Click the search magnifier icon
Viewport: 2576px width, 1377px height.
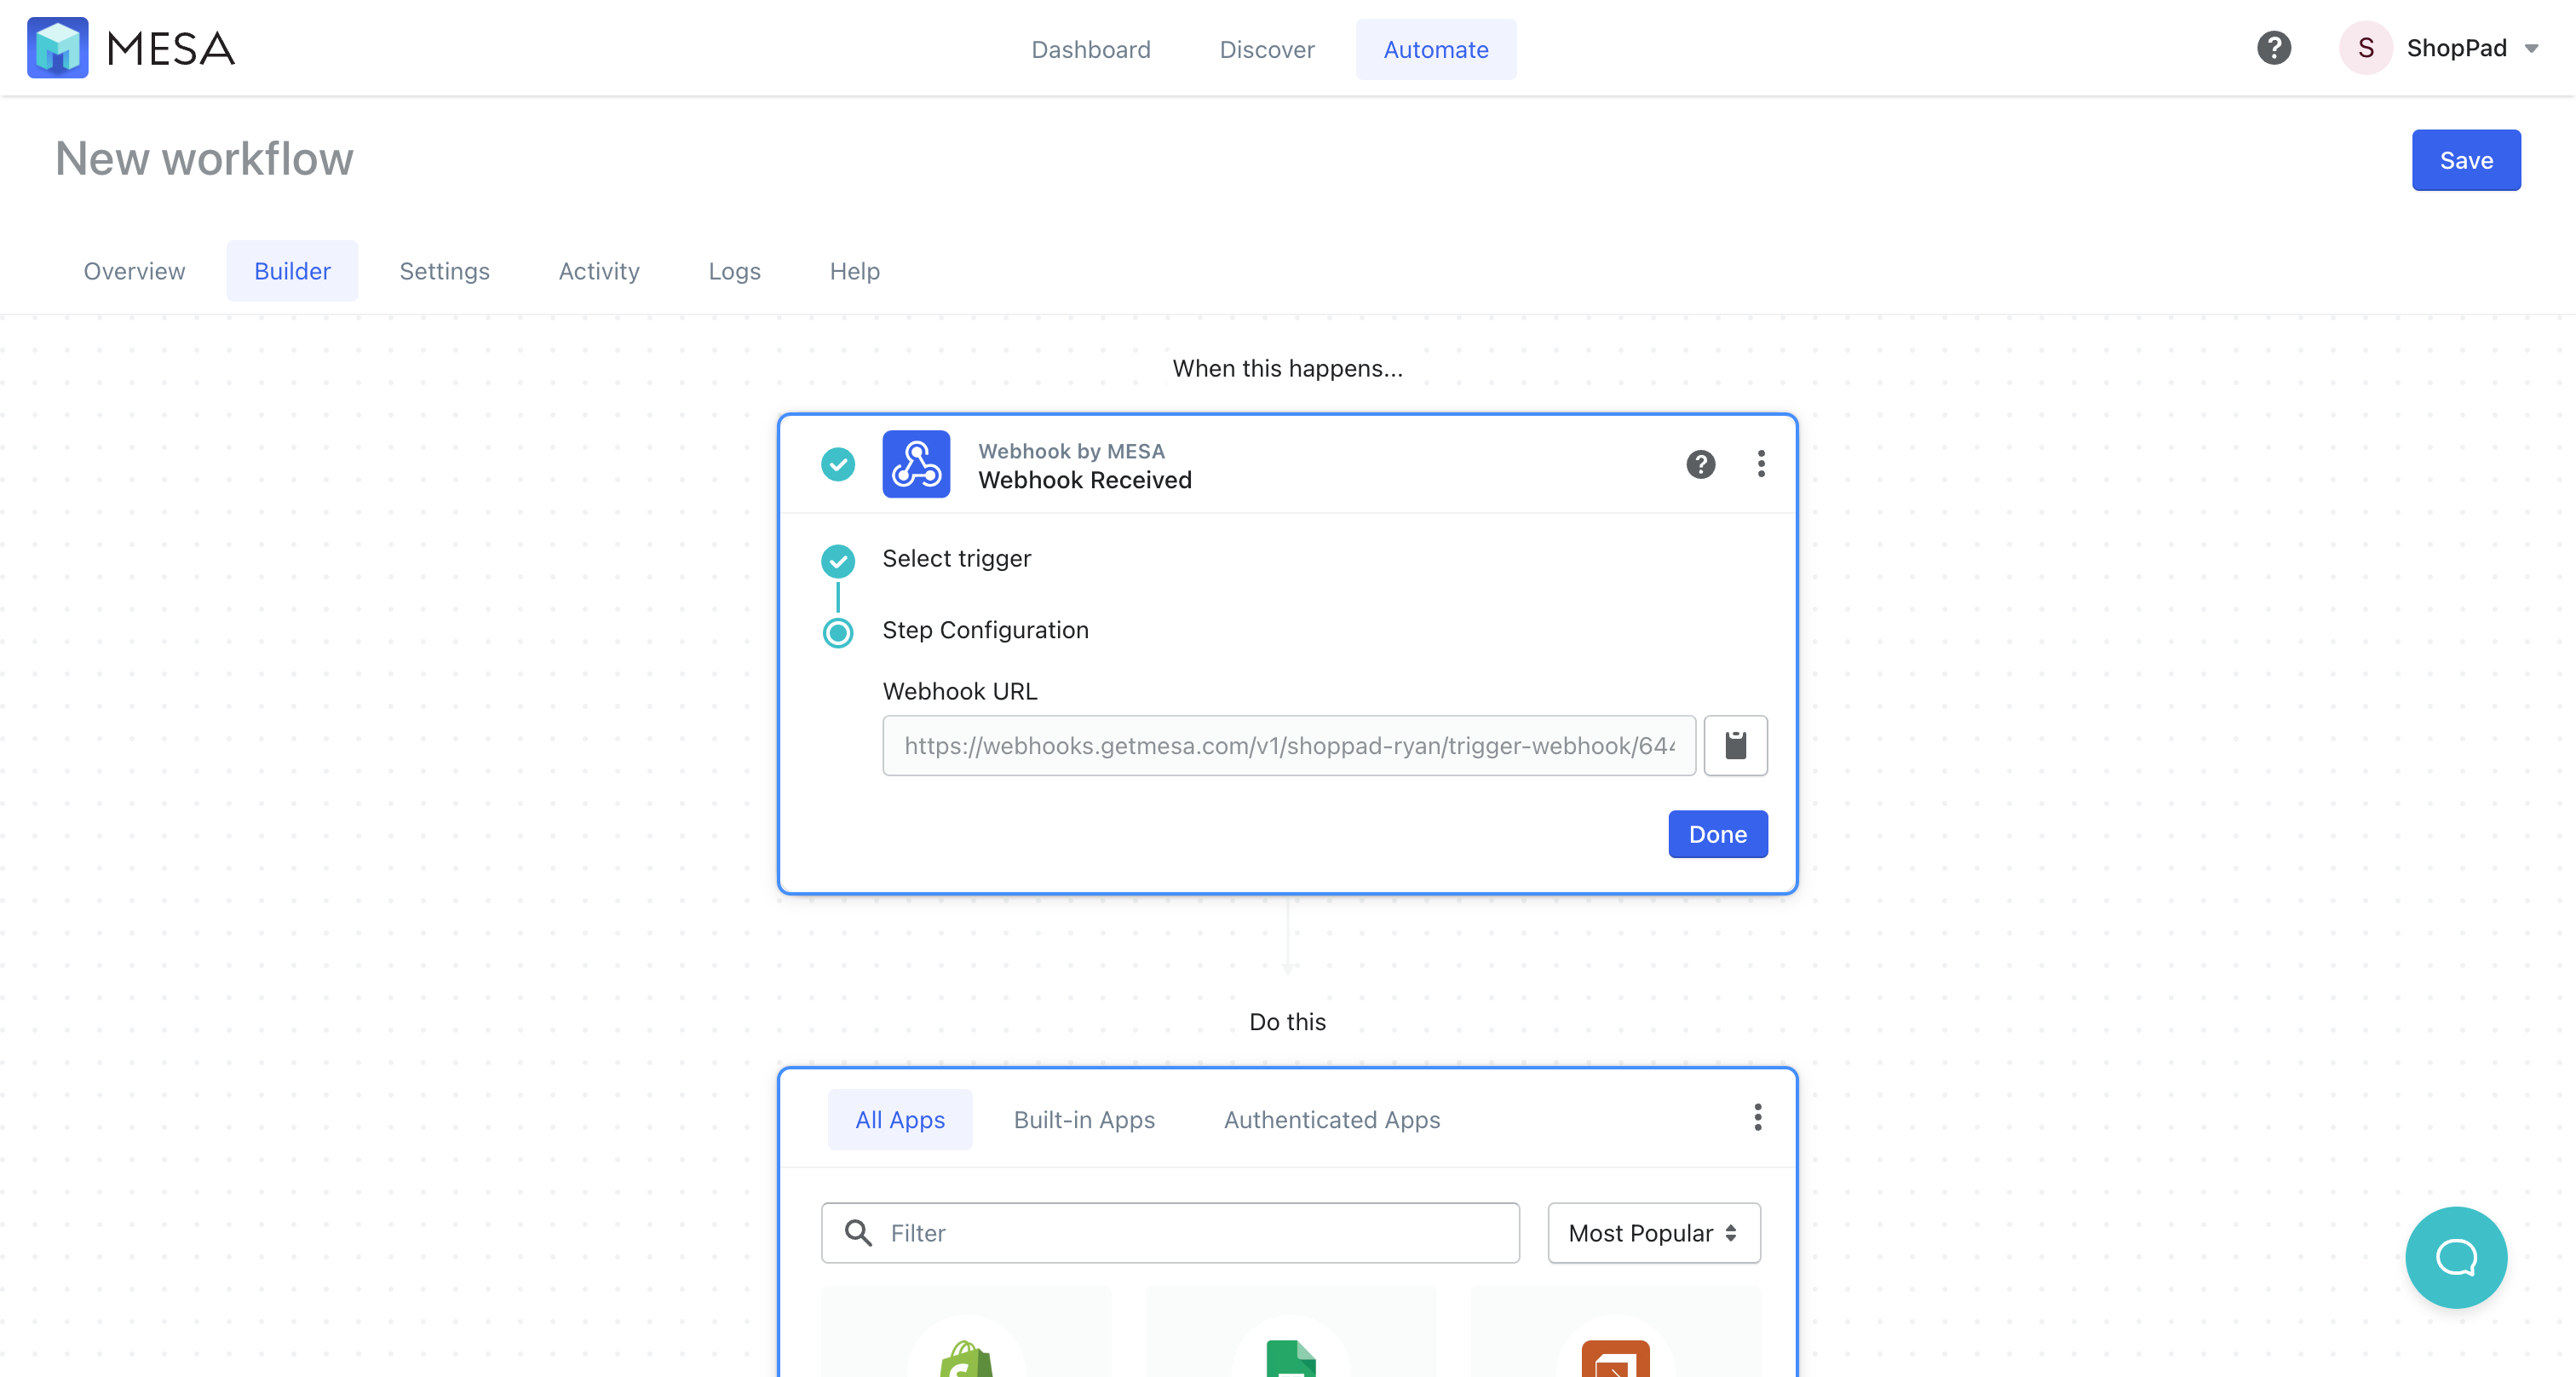coord(857,1233)
